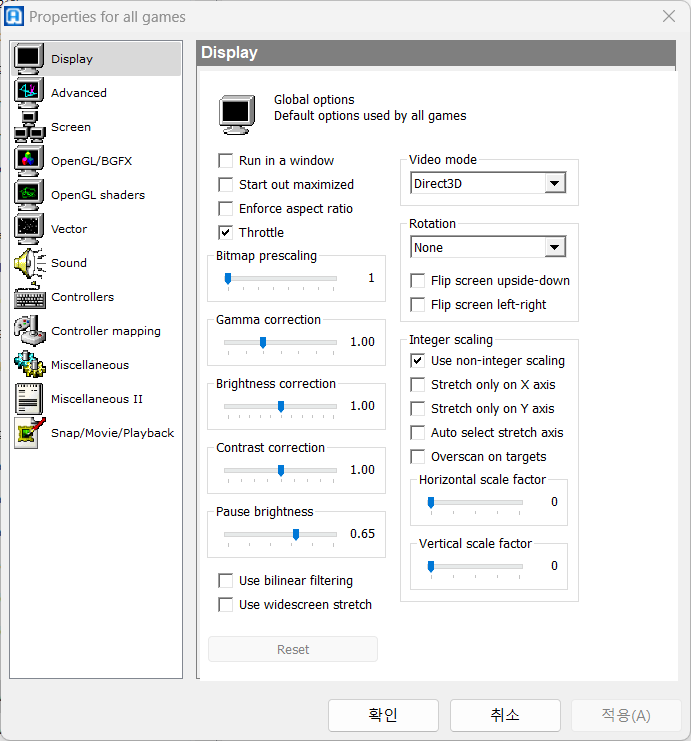Open the Miscellaneous II page

click(97, 399)
